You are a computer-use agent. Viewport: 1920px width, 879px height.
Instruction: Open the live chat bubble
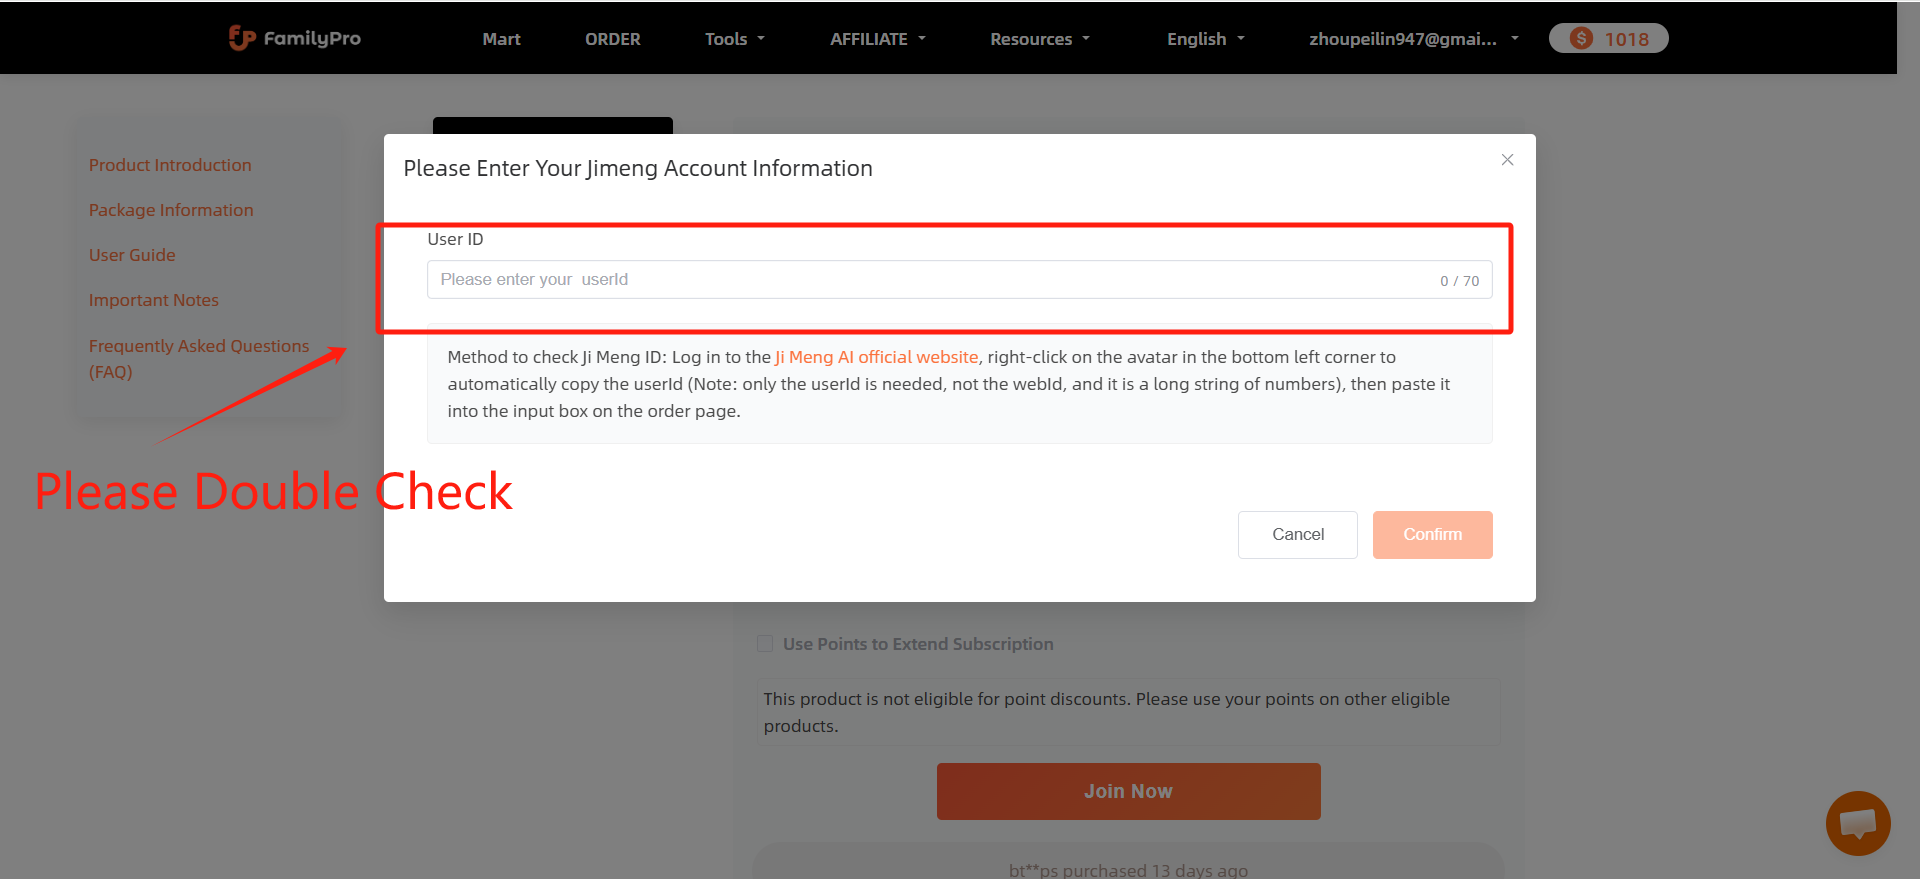1857,823
